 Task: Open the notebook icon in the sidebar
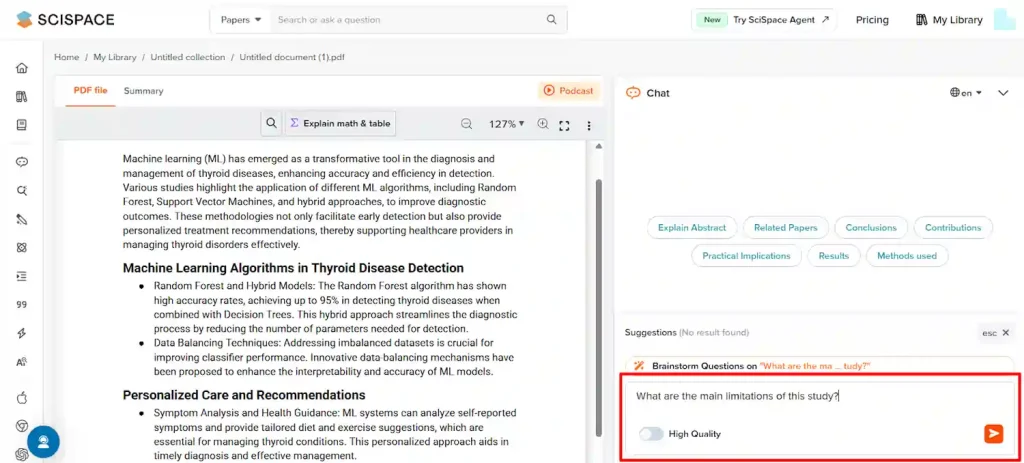click(22, 125)
